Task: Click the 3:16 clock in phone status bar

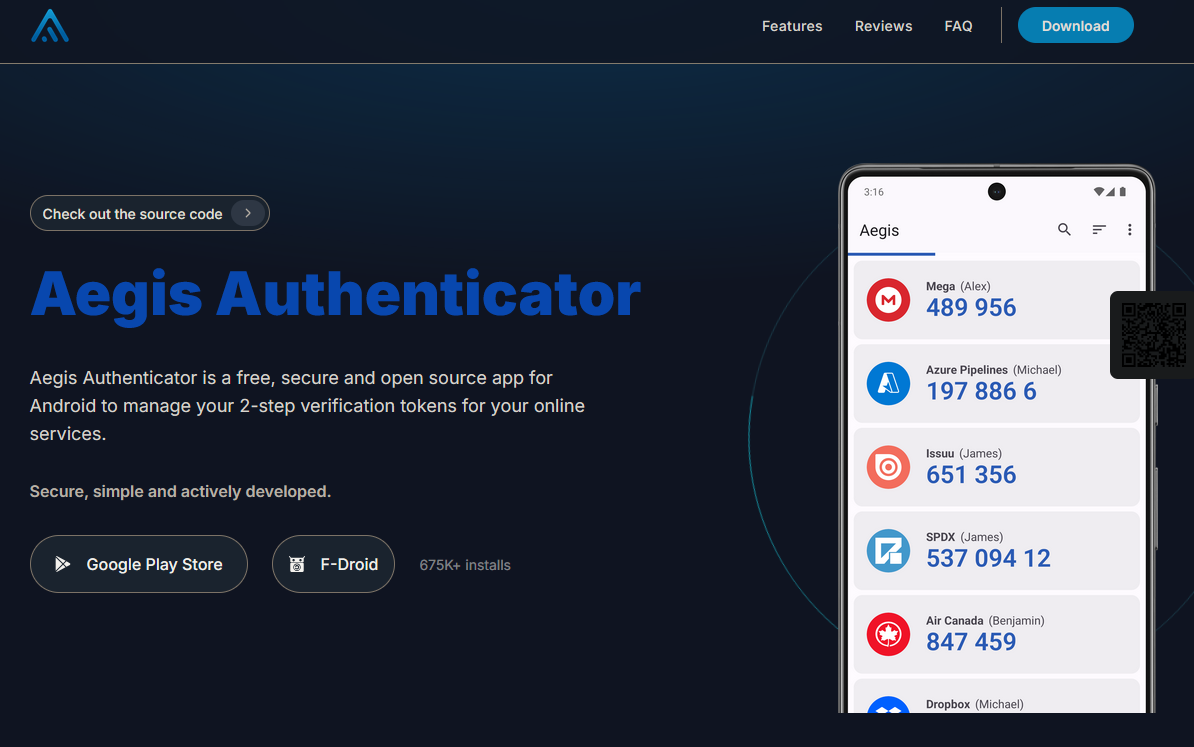Action: (x=873, y=192)
